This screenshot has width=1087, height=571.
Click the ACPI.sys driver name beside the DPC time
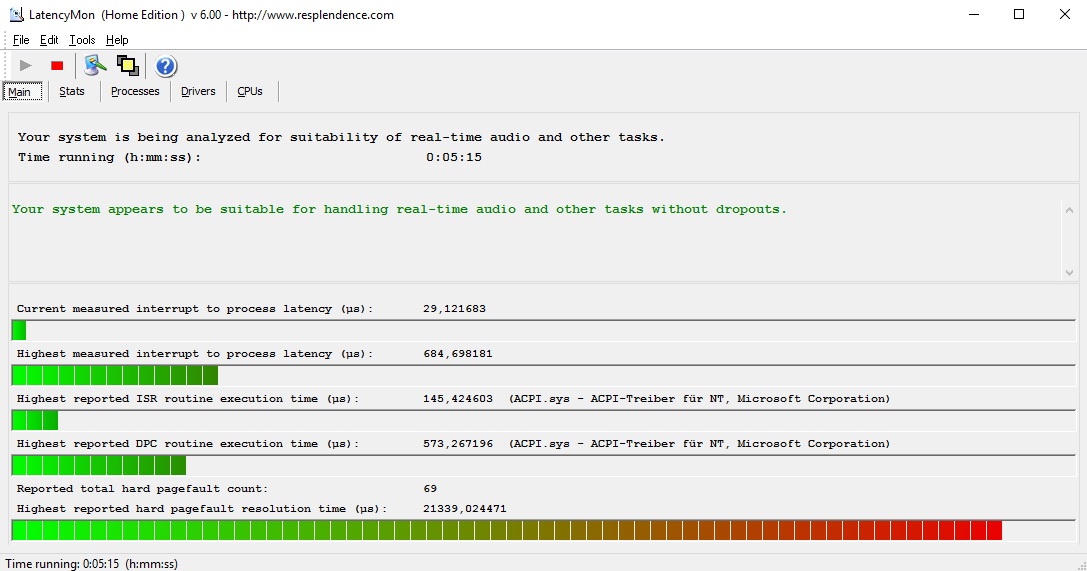[699, 444]
